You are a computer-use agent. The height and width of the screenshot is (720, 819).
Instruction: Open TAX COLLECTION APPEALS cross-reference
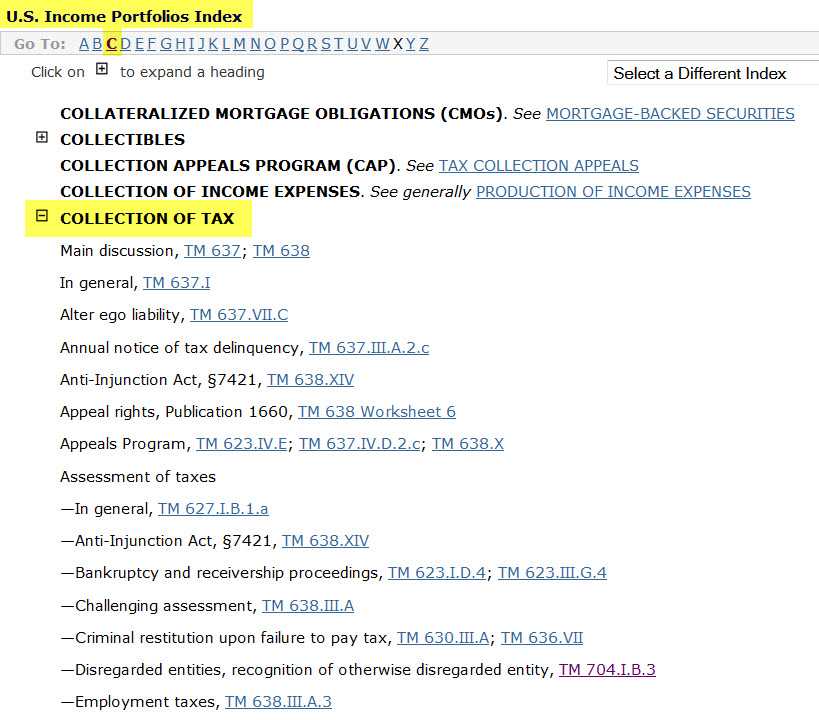539,166
